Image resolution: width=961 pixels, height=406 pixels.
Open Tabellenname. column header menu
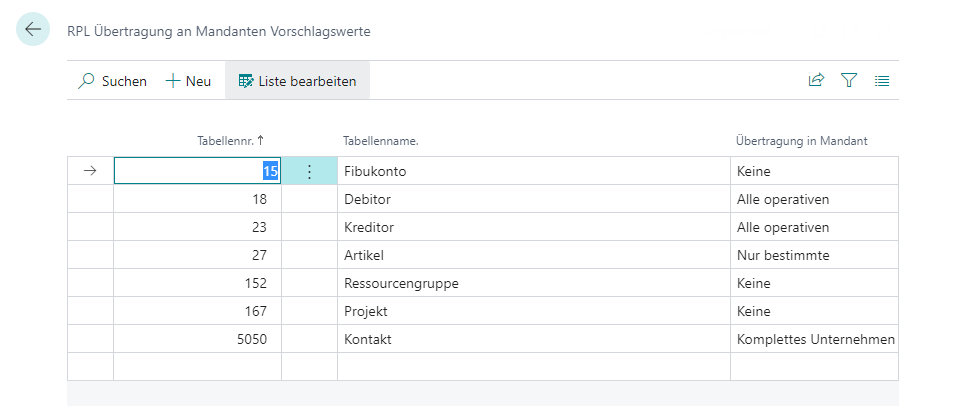(x=381, y=141)
